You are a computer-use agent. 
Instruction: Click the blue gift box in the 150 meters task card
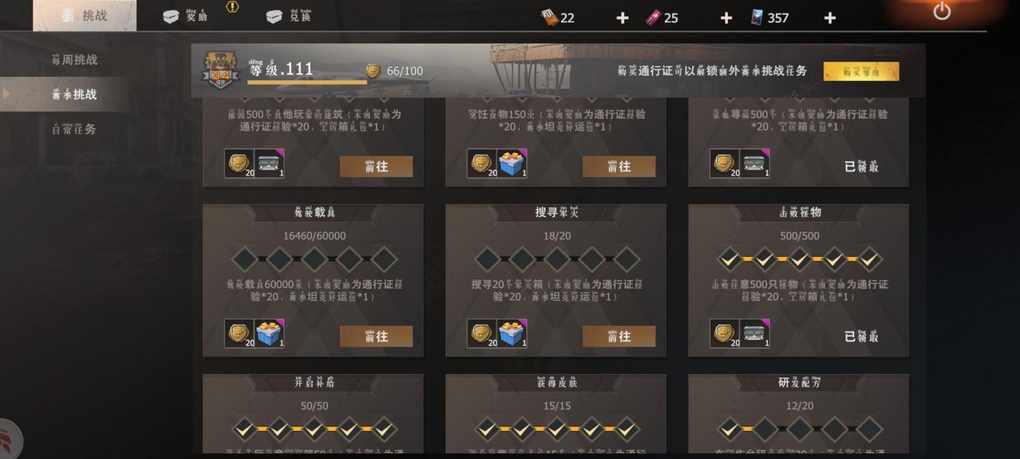click(x=512, y=163)
